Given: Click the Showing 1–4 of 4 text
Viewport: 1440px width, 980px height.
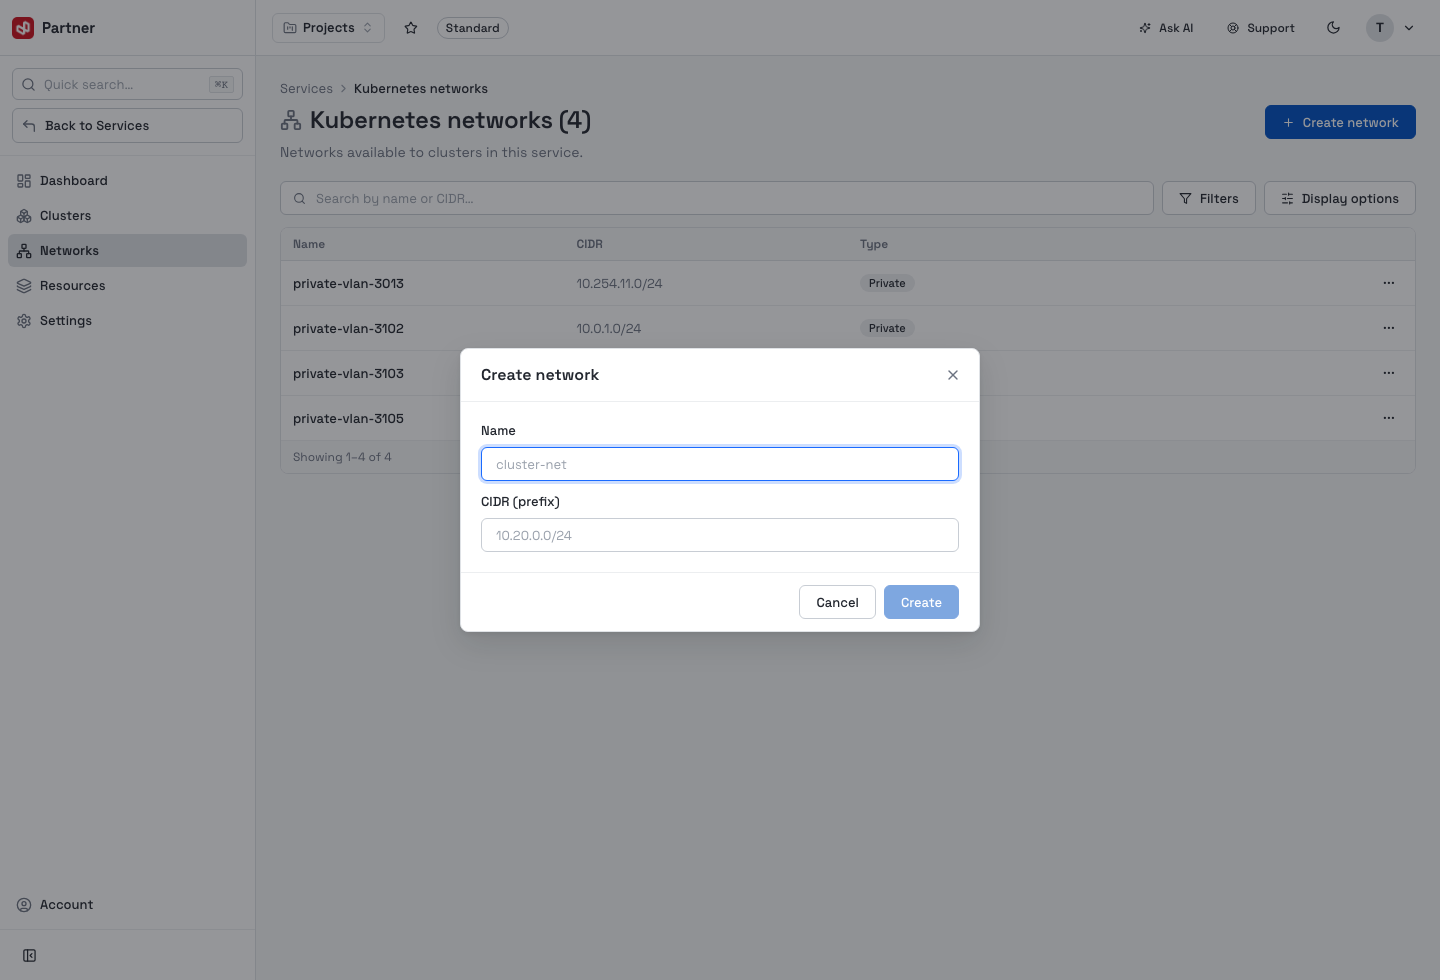Looking at the screenshot, I should tap(342, 457).
